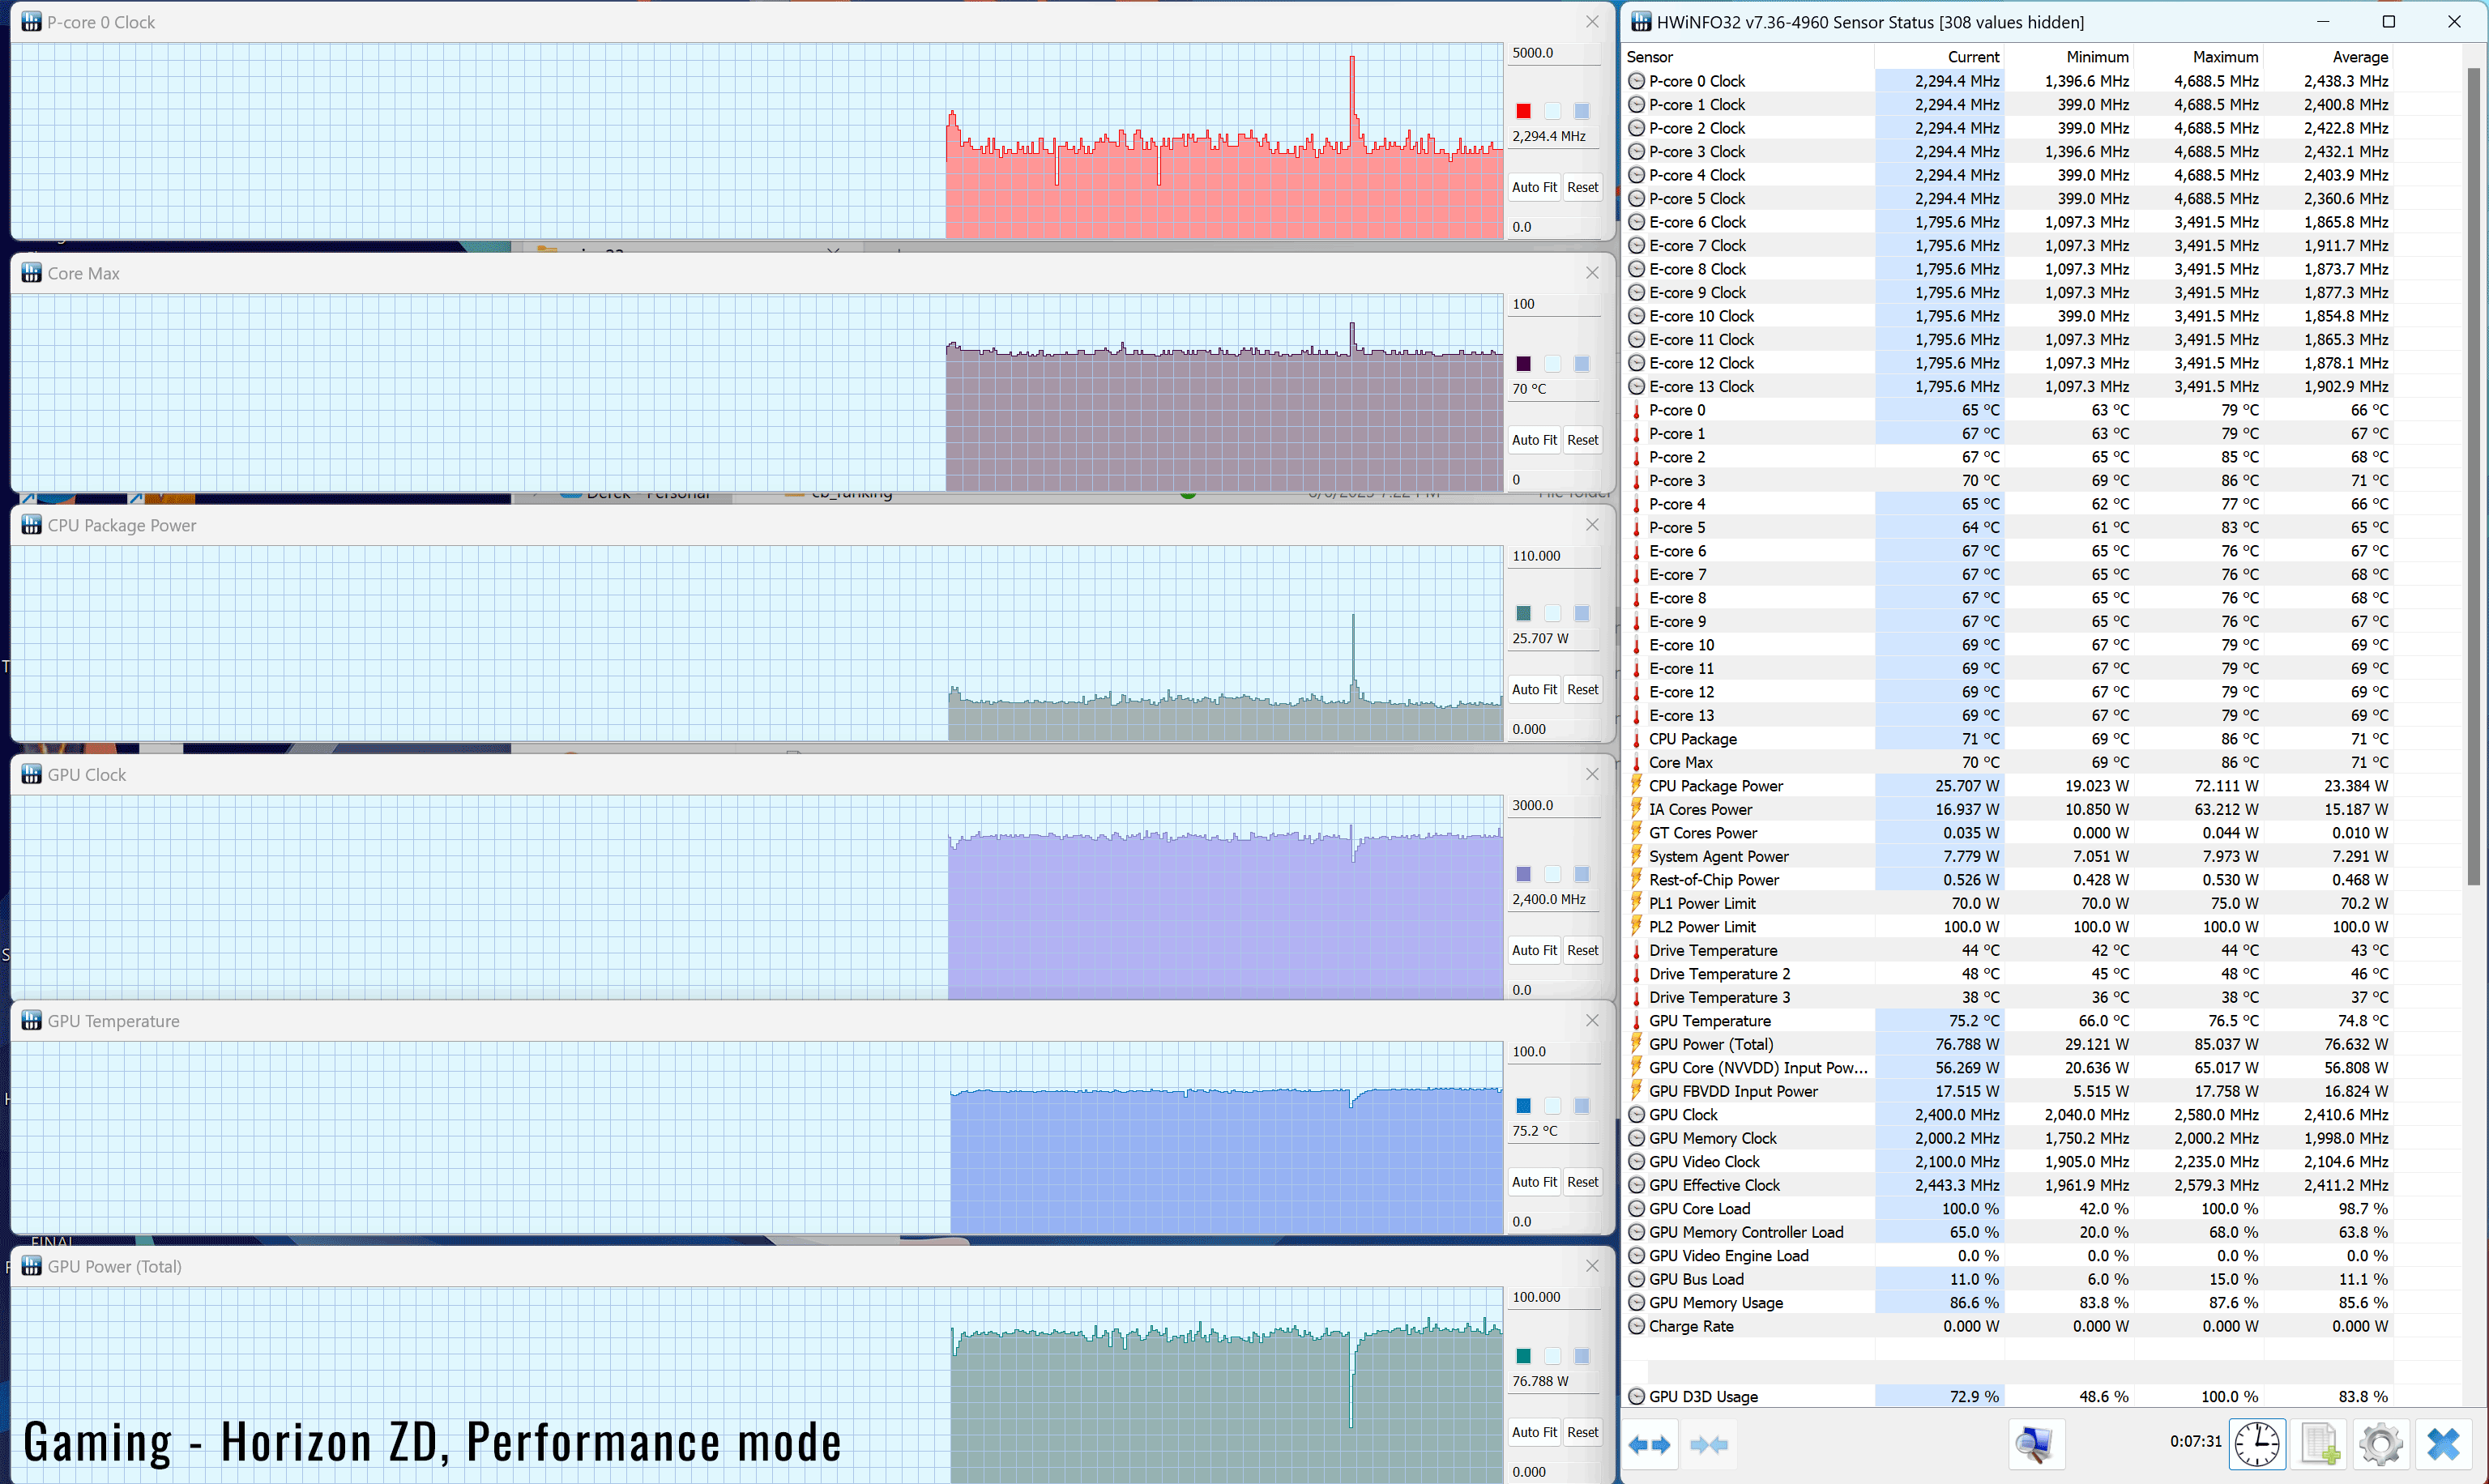Select the GPU FBVDD Input Power row
This screenshot has height=1484, width=2489.
2009,1092
